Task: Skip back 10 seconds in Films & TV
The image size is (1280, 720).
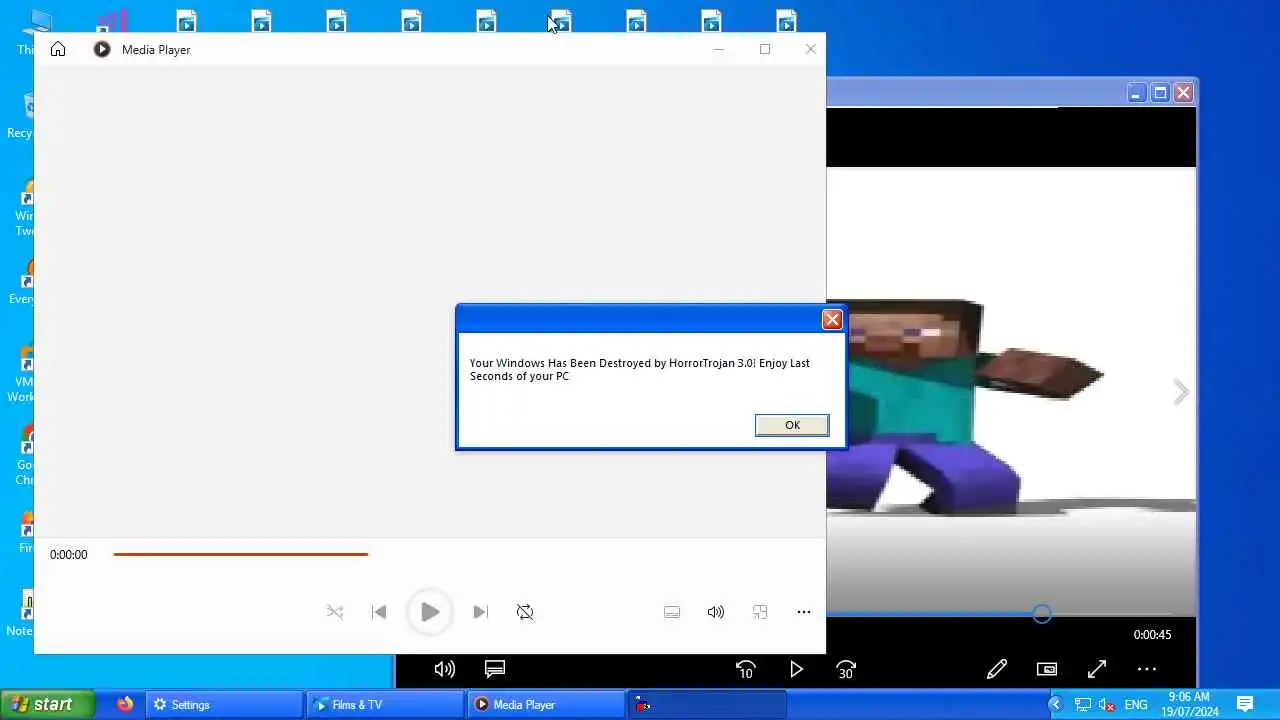Action: coord(745,669)
